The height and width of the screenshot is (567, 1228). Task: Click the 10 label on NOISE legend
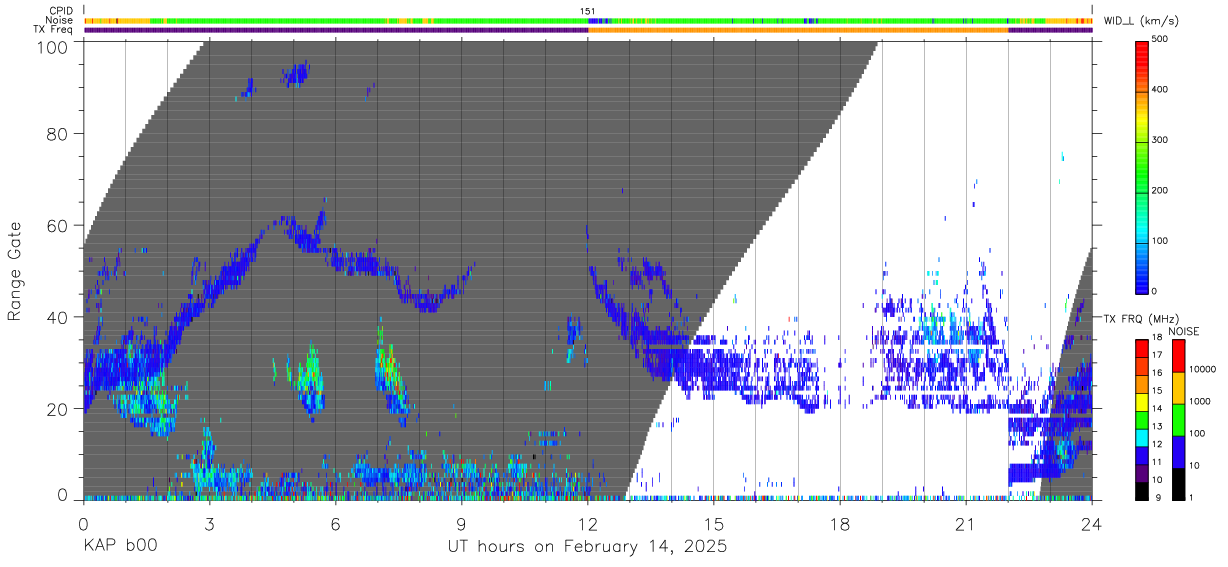click(x=1195, y=465)
